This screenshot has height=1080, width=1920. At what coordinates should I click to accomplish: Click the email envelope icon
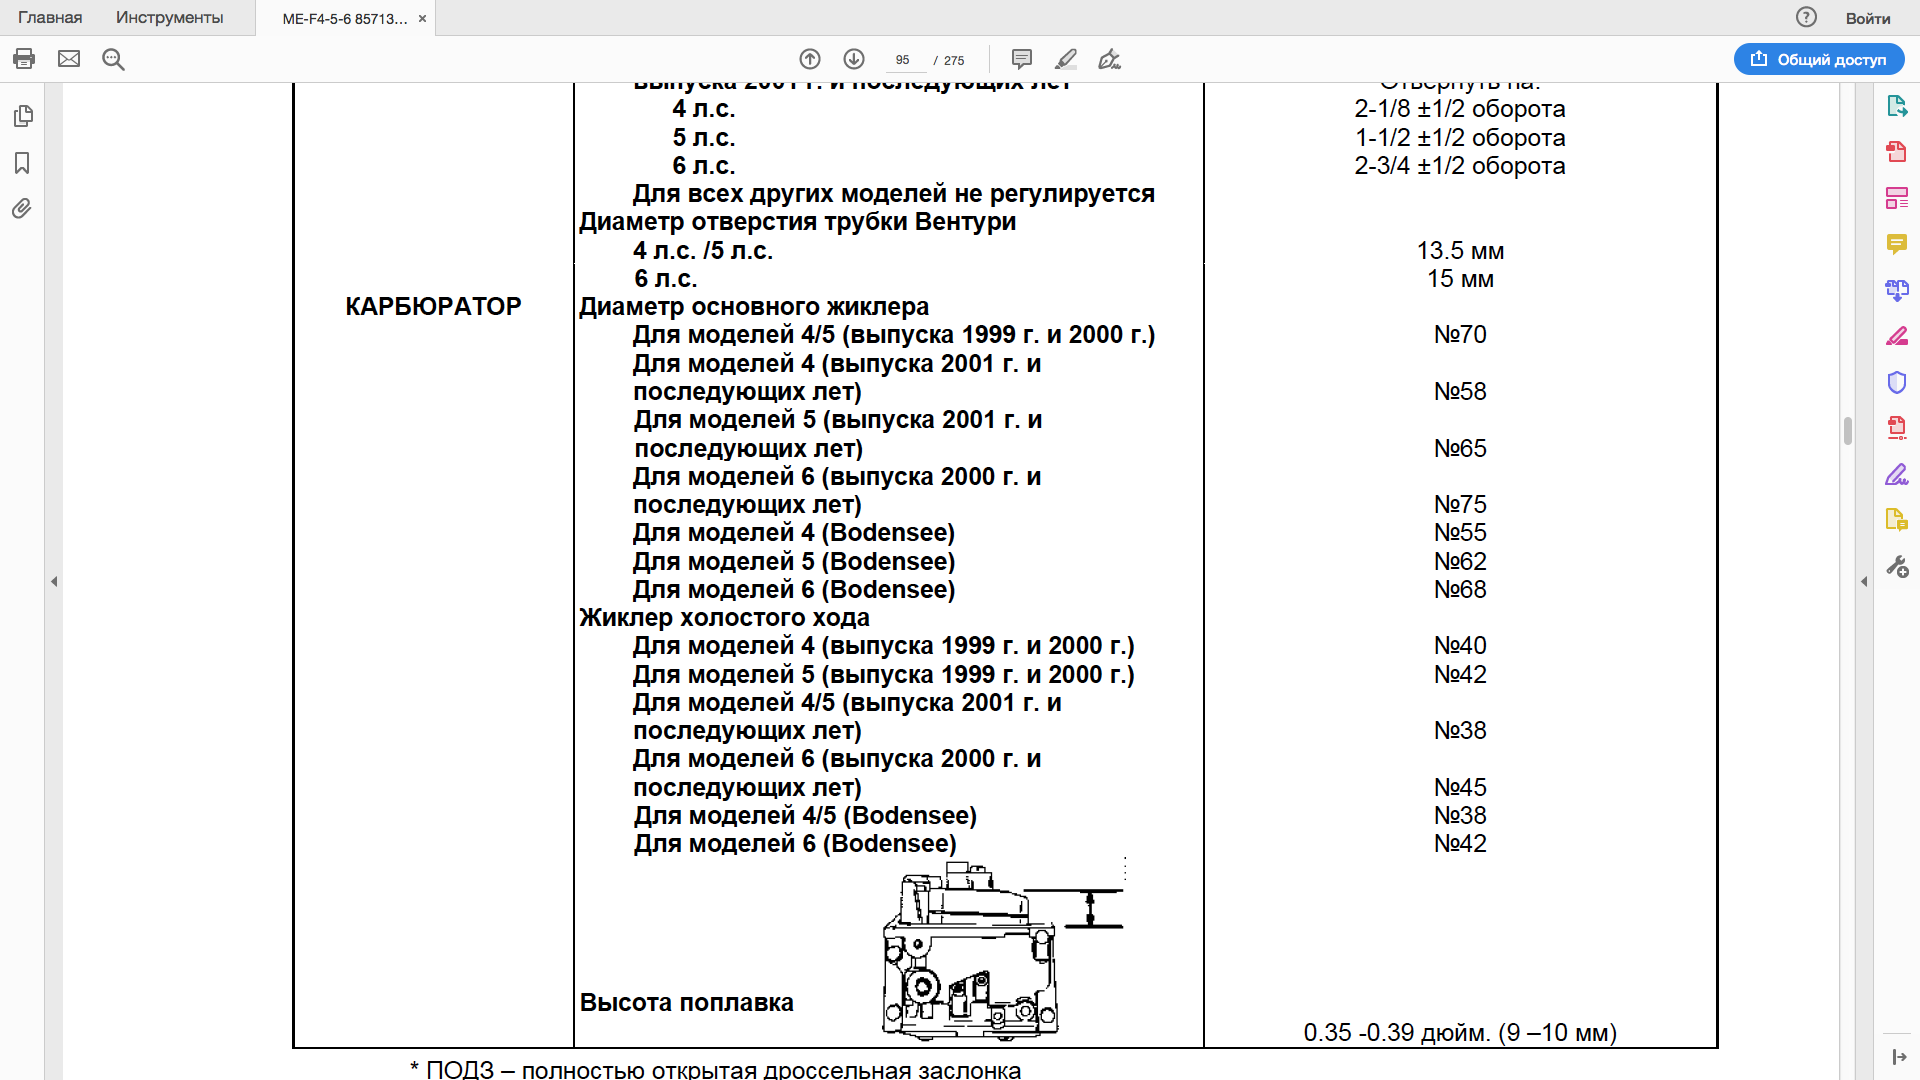69,59
